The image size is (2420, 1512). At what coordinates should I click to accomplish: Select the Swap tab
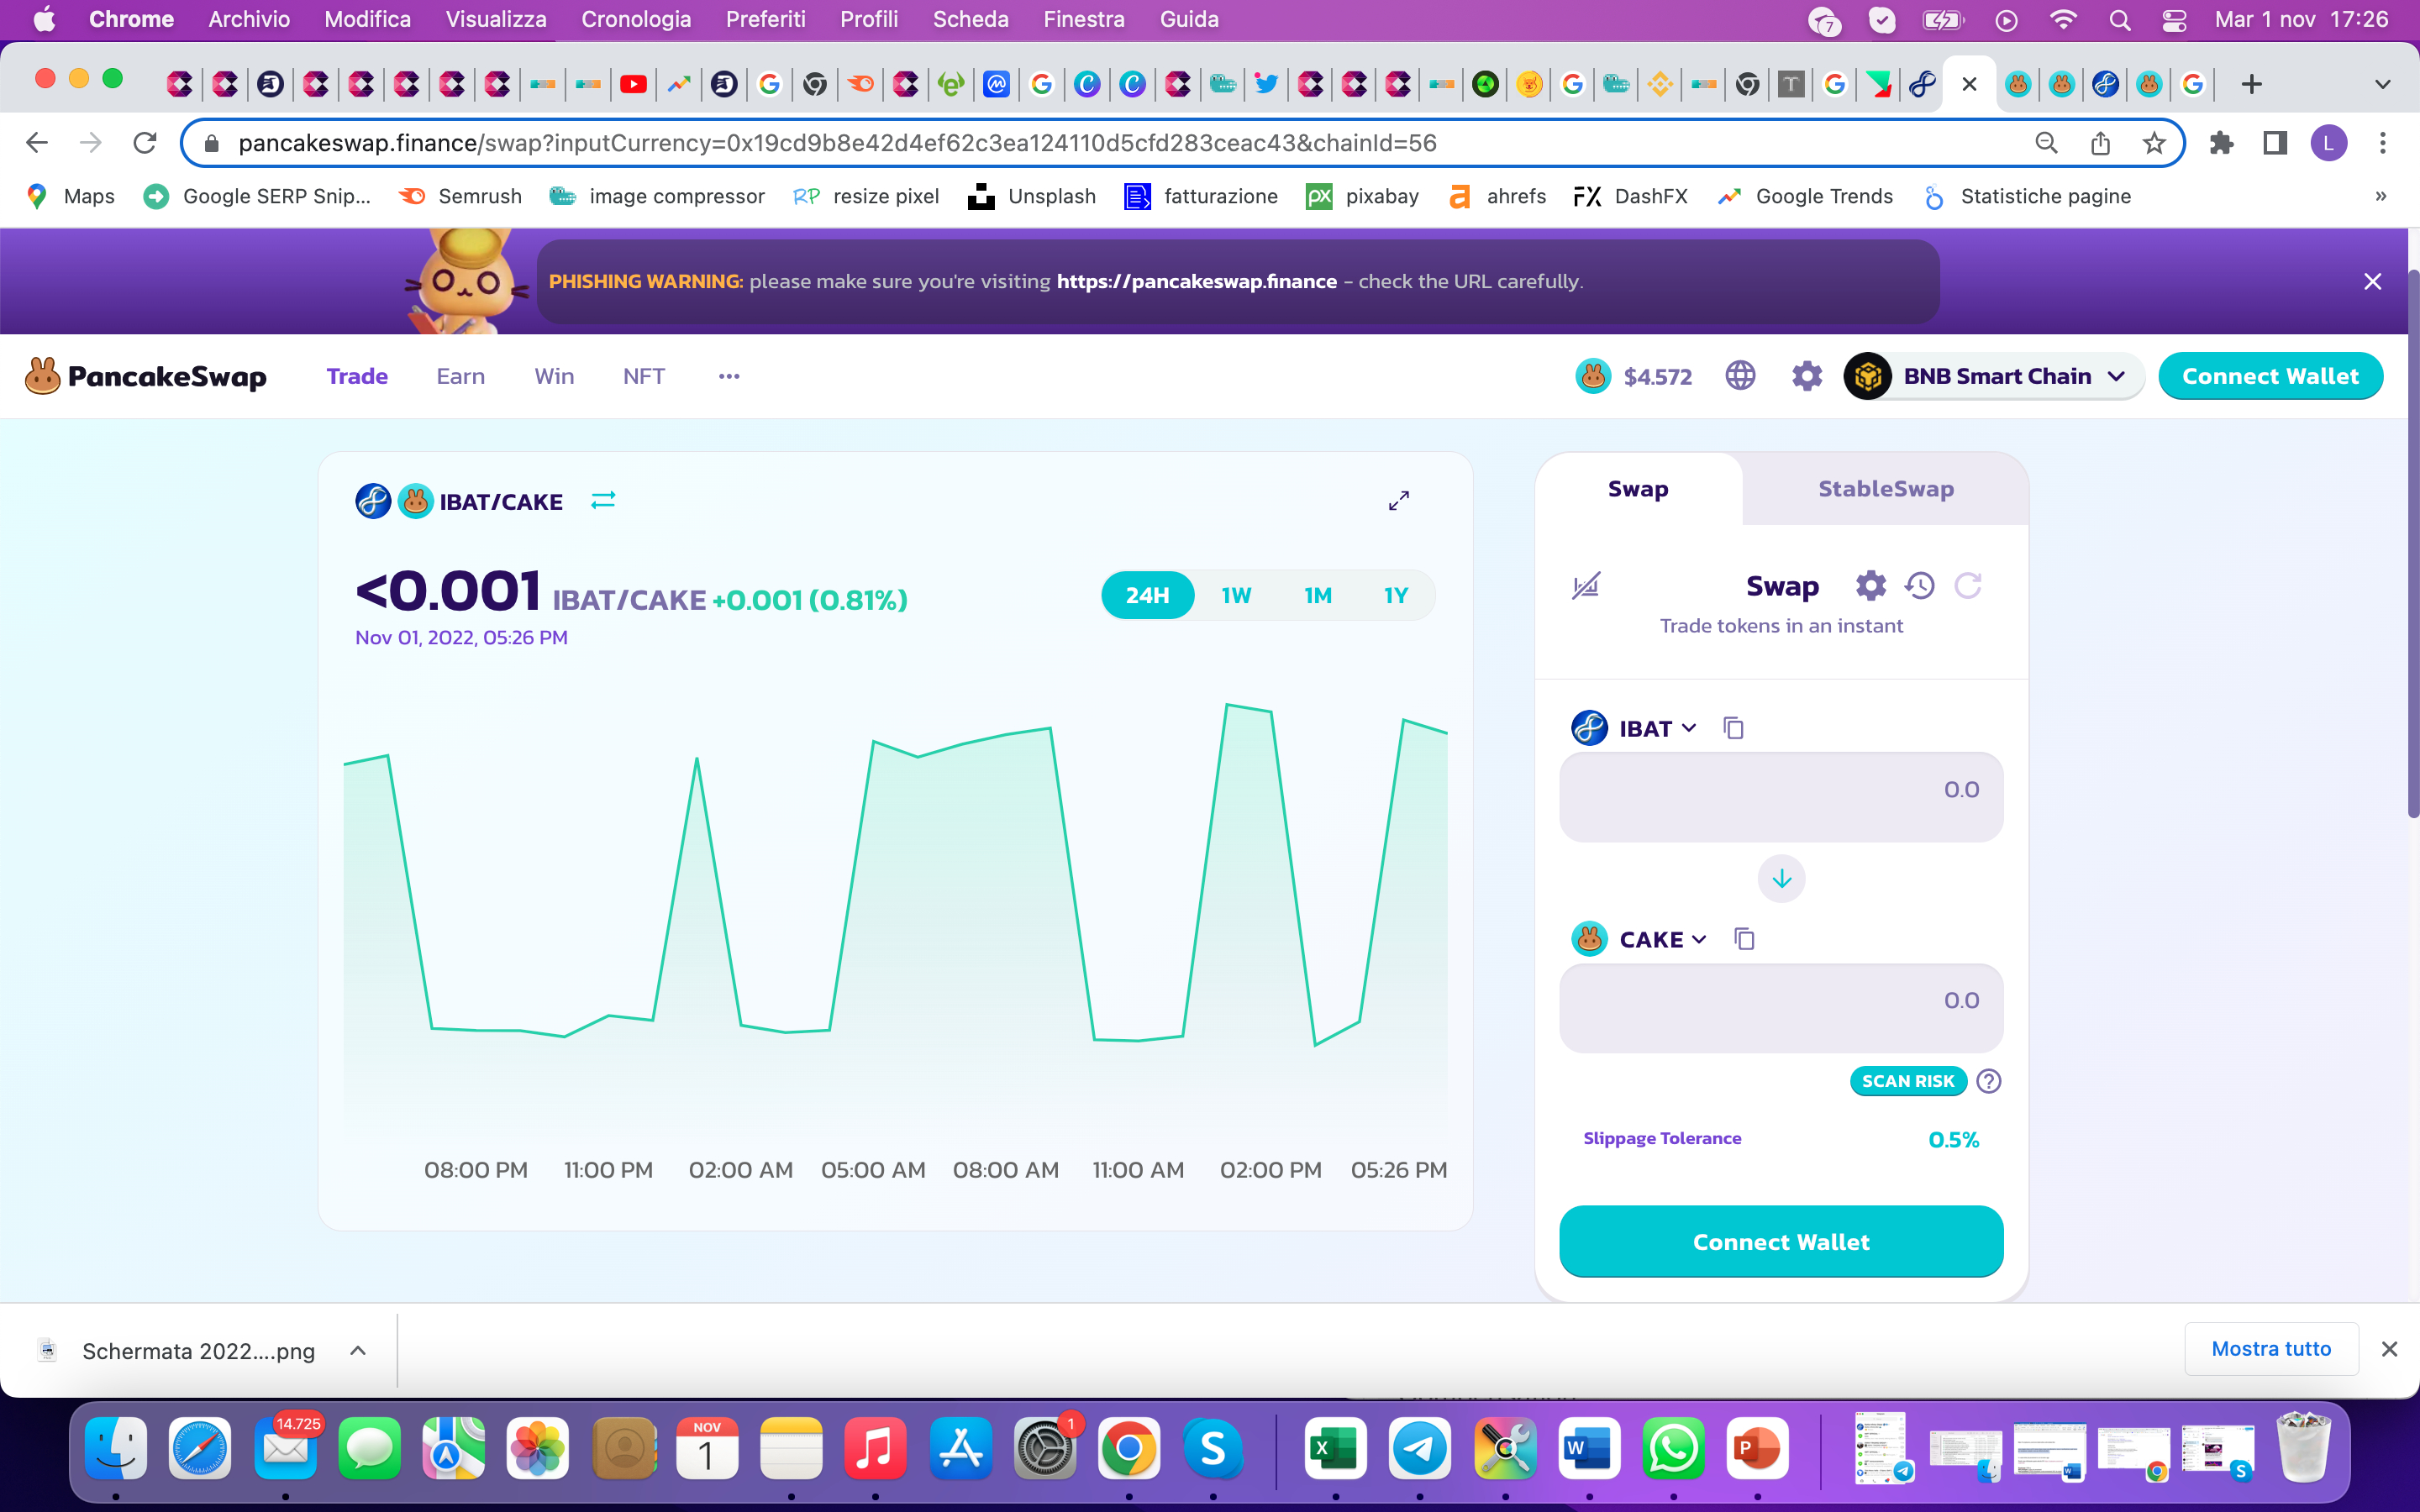1638,488
